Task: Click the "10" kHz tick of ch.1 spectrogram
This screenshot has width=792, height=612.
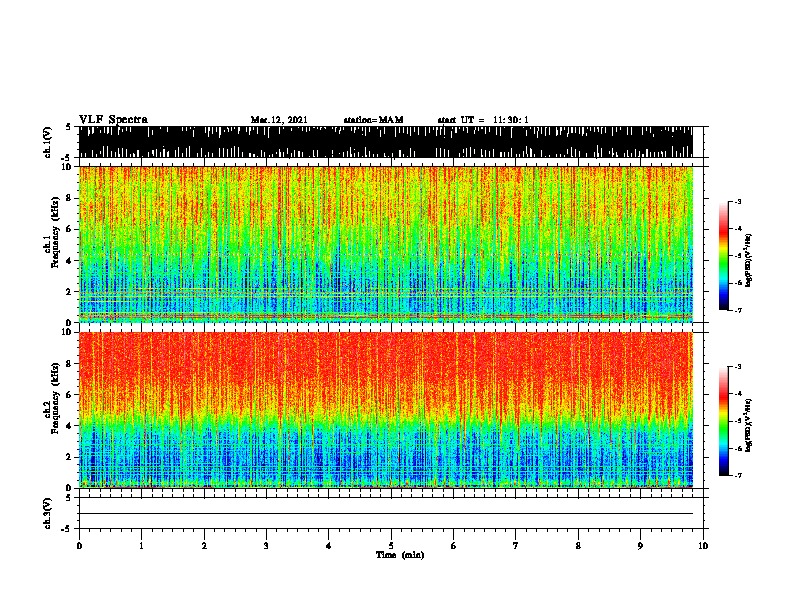Action: (x=68, y=167)
